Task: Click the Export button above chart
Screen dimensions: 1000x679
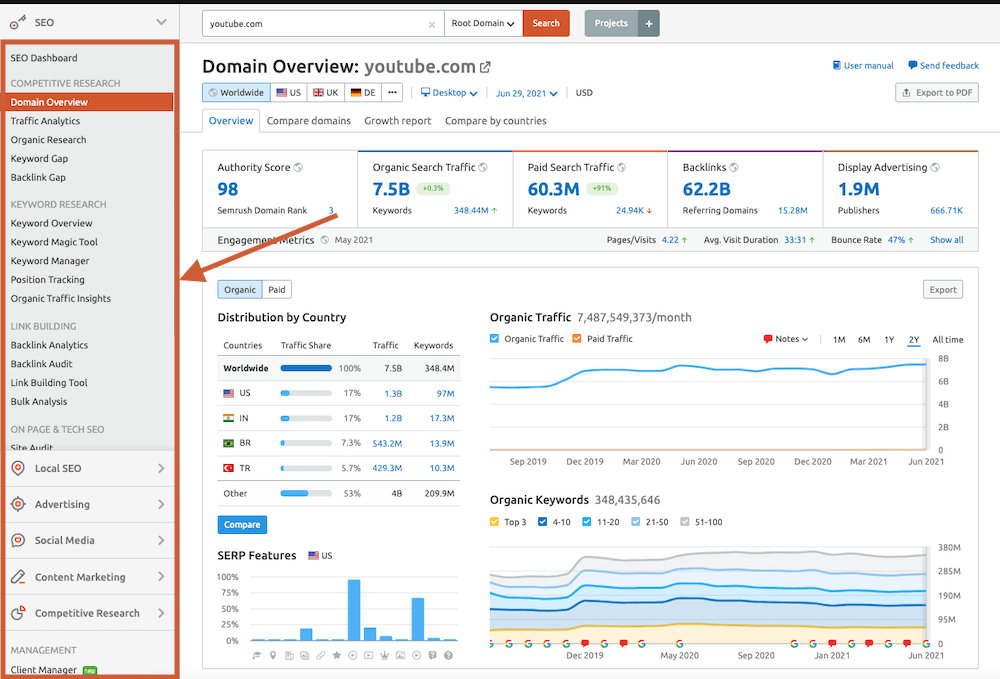Action: point(943,289)
